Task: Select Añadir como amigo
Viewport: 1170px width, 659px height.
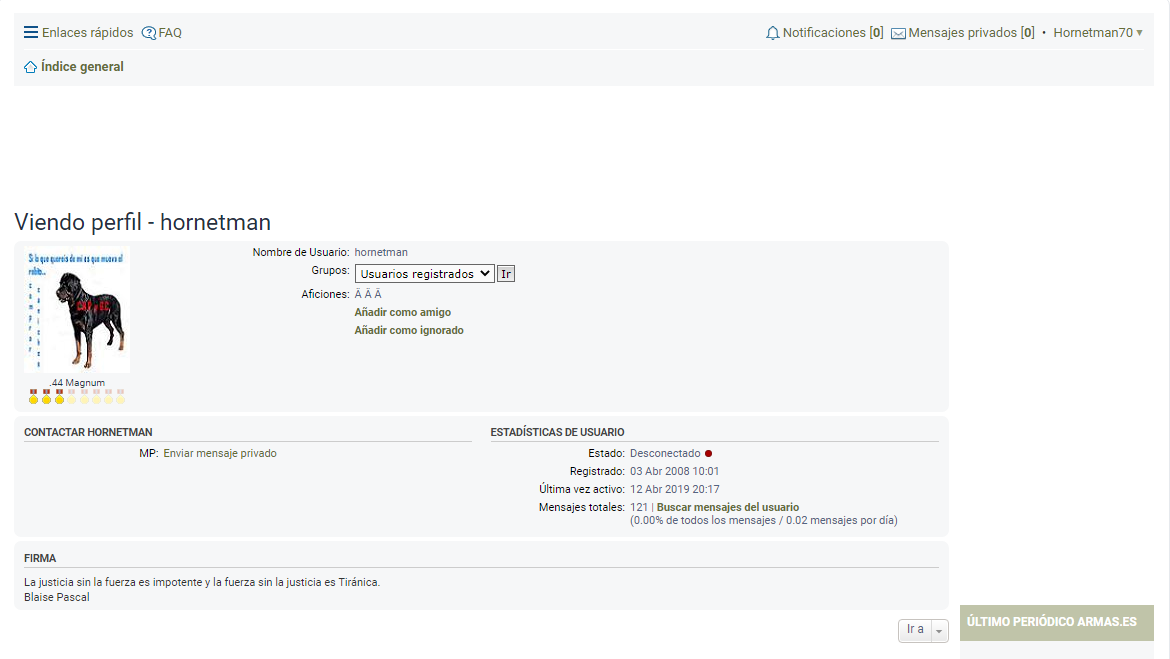Action: tap(402, 312)
